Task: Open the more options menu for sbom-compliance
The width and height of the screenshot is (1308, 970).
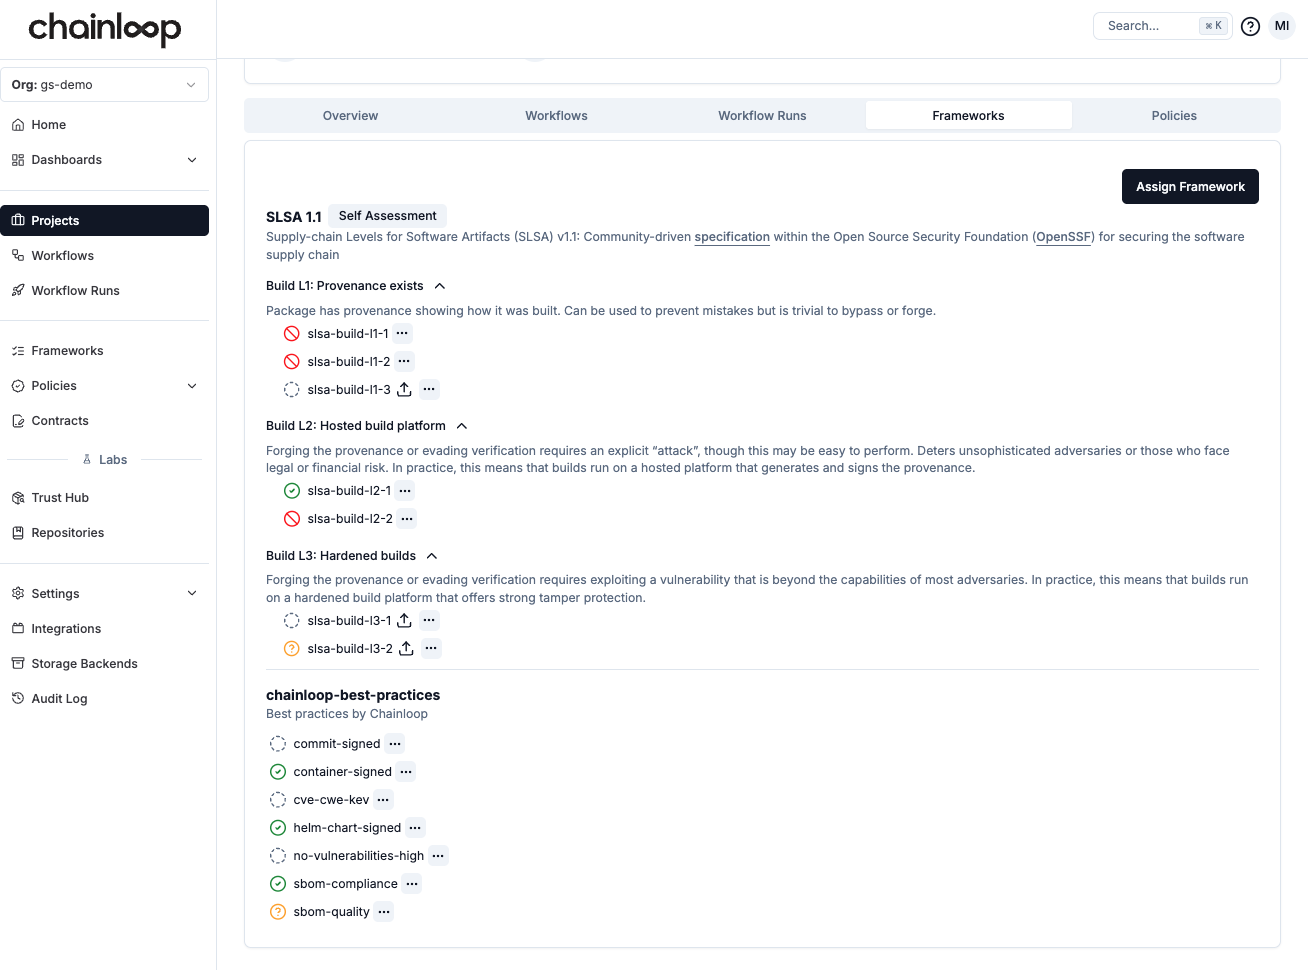Action: (x=412, y=883)
